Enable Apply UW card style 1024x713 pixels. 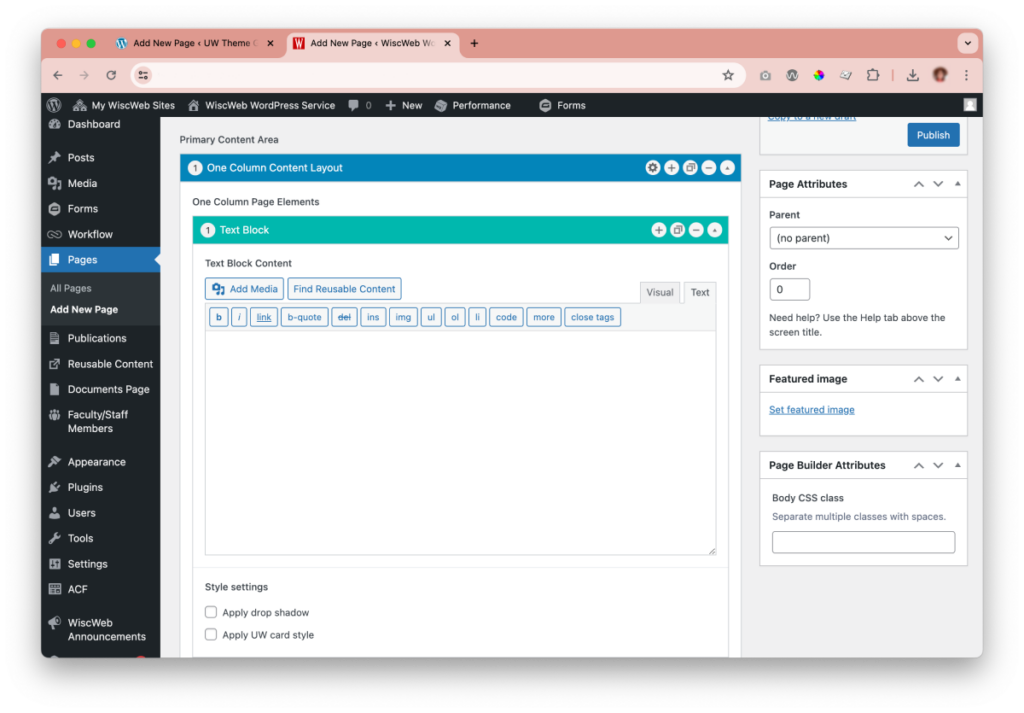point(210,633)
